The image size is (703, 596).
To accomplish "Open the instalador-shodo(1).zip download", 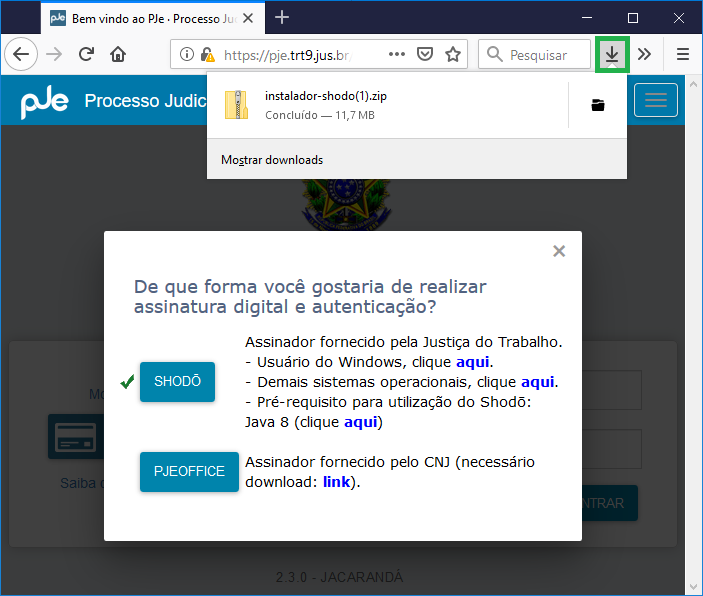I will coord(387,105).
